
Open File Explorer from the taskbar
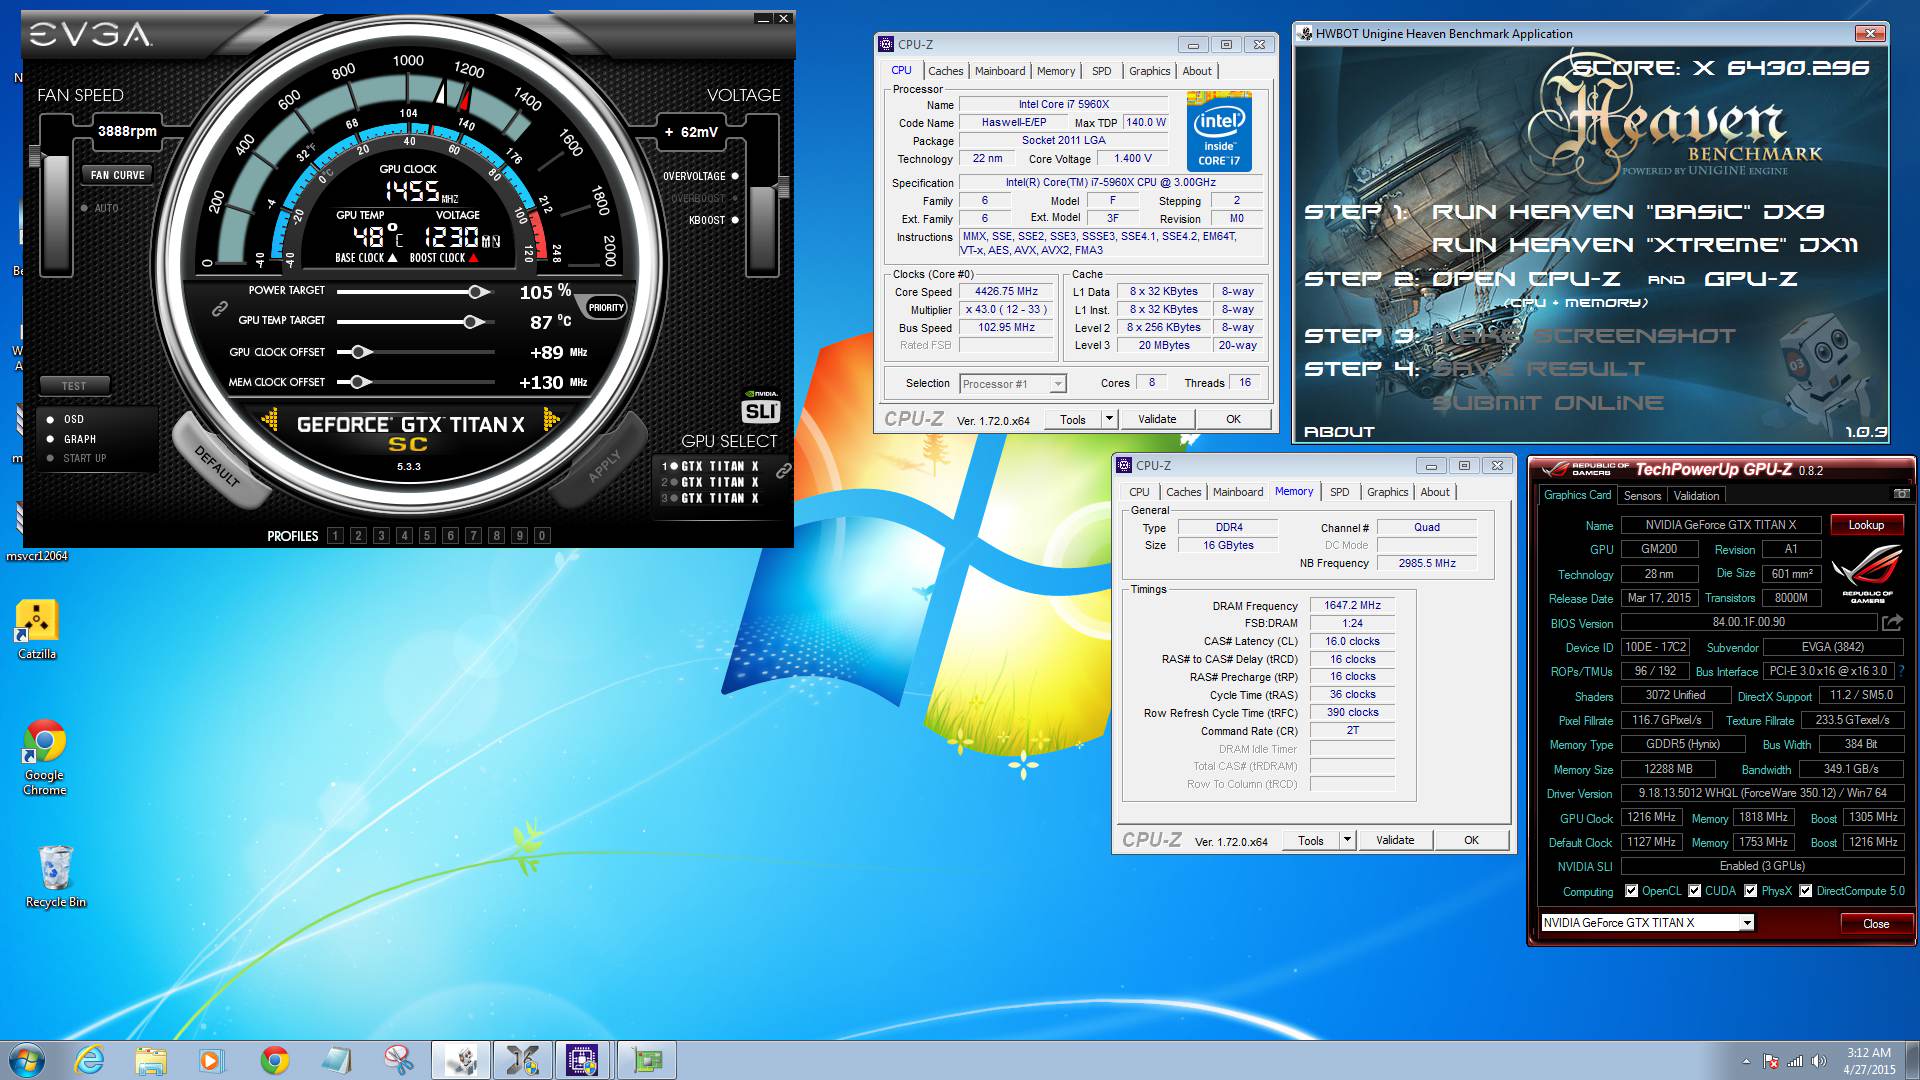(151, 1060)
